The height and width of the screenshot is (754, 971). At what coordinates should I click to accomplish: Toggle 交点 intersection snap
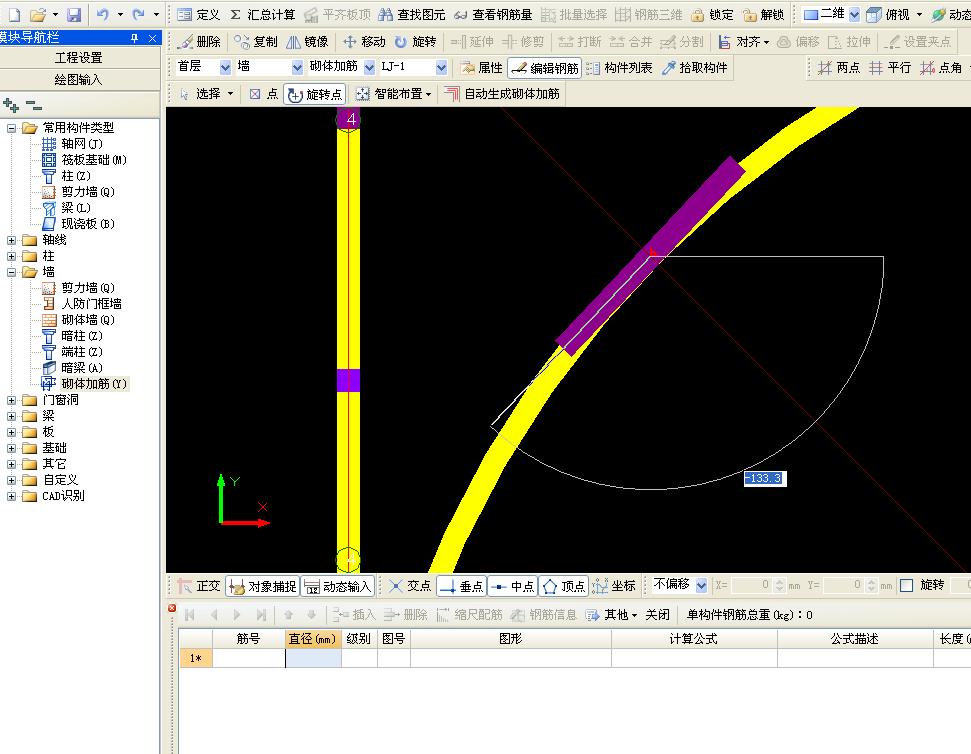pyautogui.click(x=410, y=586)
